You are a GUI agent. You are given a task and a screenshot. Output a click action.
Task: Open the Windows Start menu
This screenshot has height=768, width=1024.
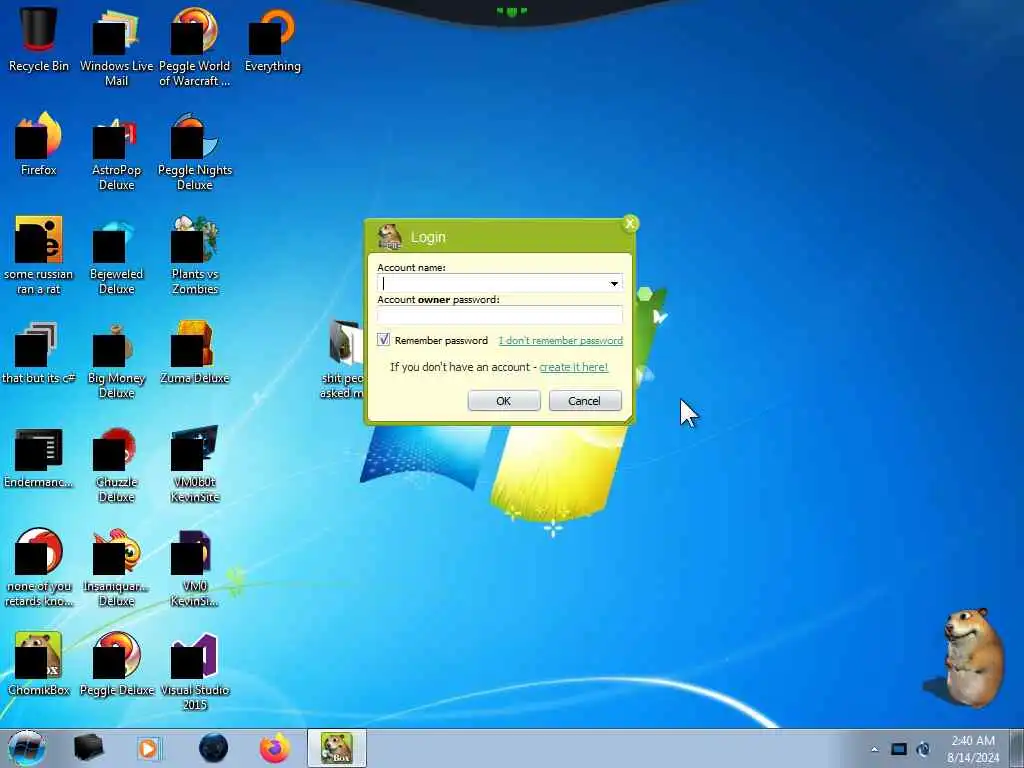tap(26, 748)
